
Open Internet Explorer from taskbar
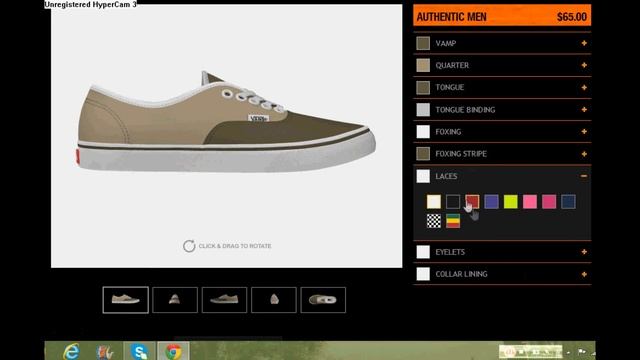[72, 351]
